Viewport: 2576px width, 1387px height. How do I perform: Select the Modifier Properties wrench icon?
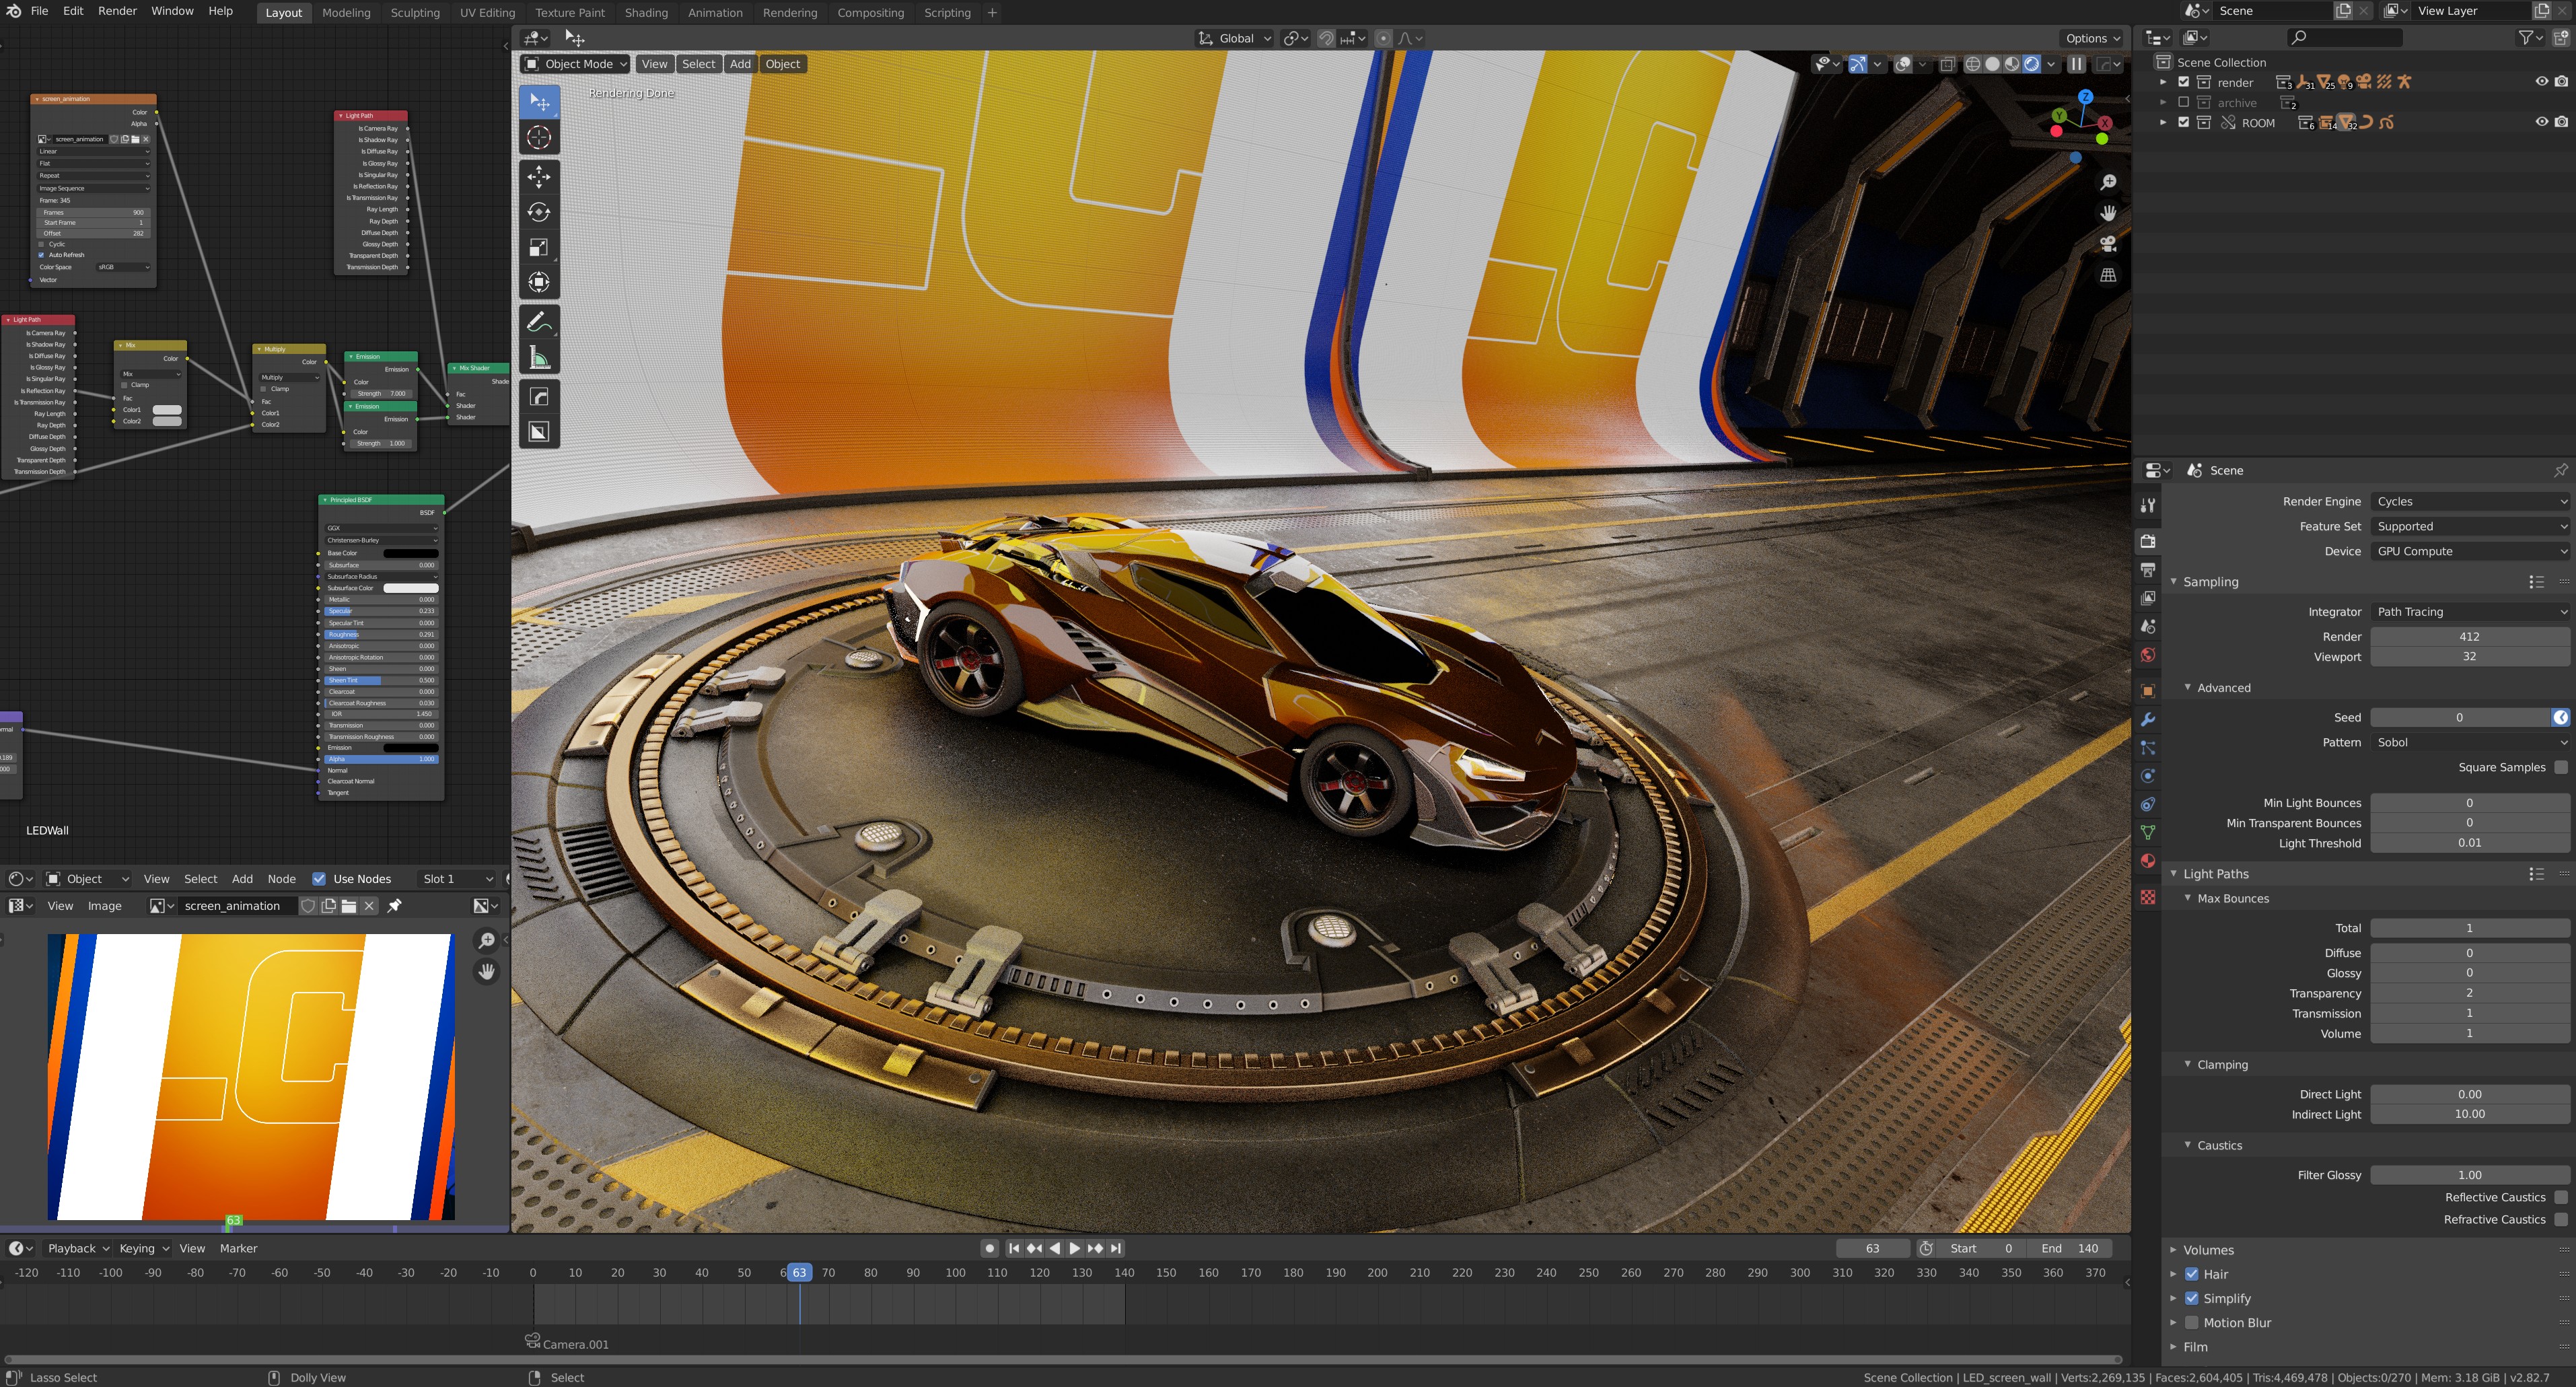coord(2148,718)
